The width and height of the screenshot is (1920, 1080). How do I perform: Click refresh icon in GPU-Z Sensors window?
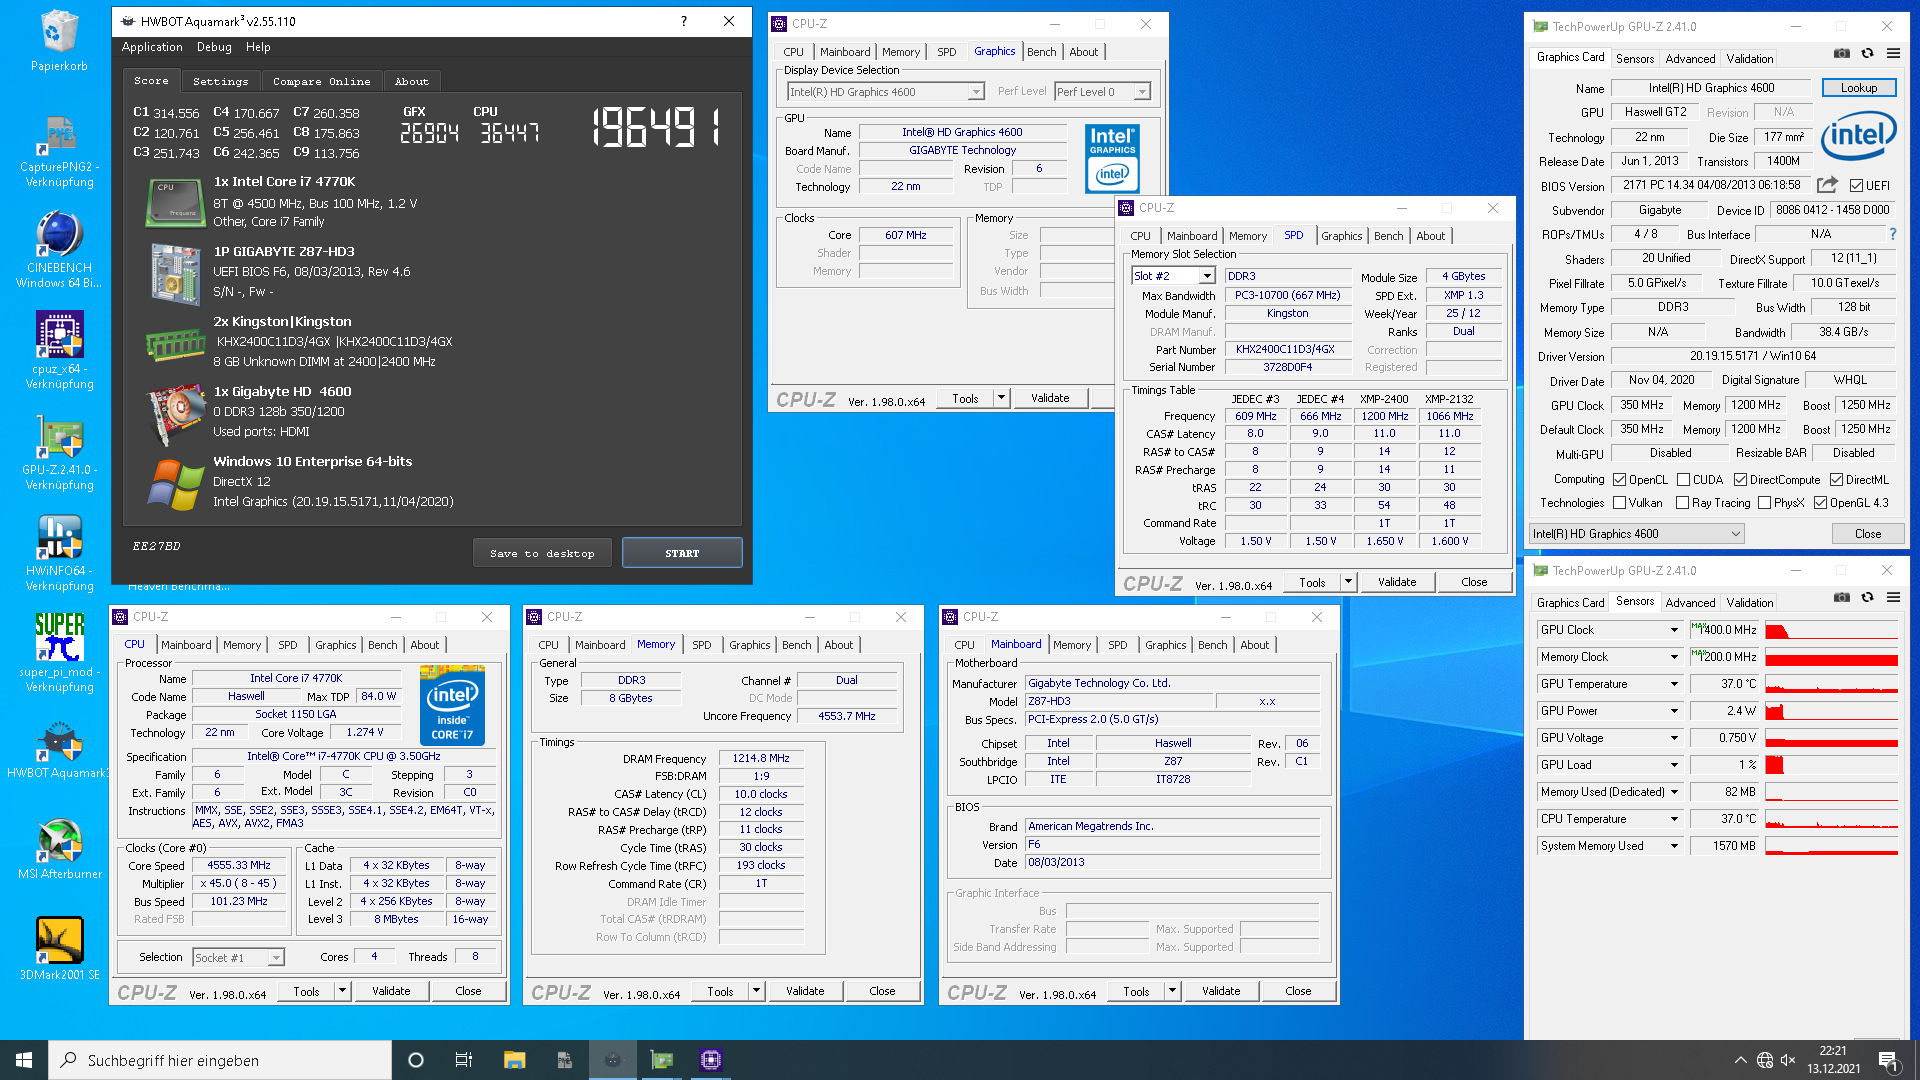point(1867,598)
